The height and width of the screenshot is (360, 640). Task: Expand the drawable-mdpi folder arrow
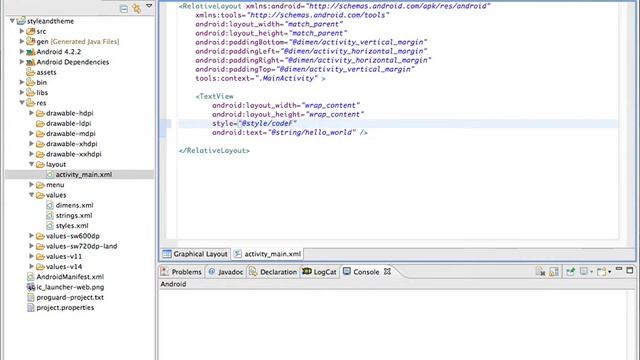tap(31, 133)
